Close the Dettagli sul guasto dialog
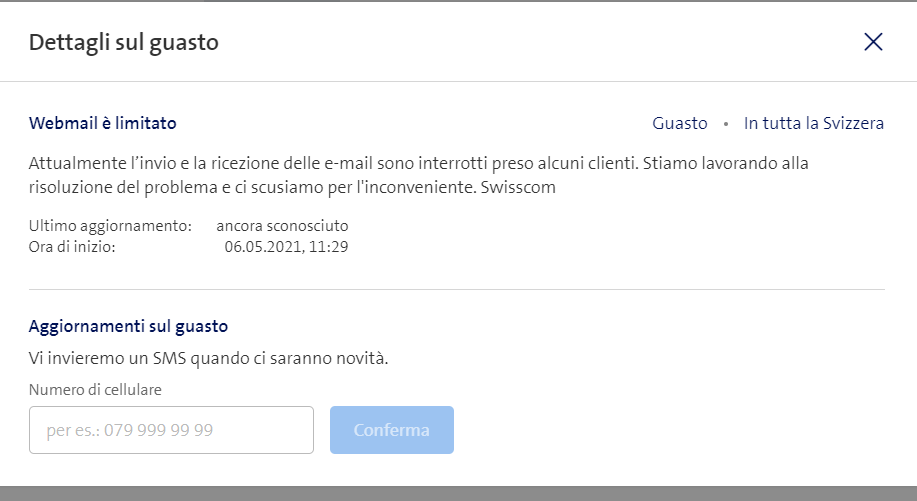Viewport: 917px width, 501px height. (873, 41)
